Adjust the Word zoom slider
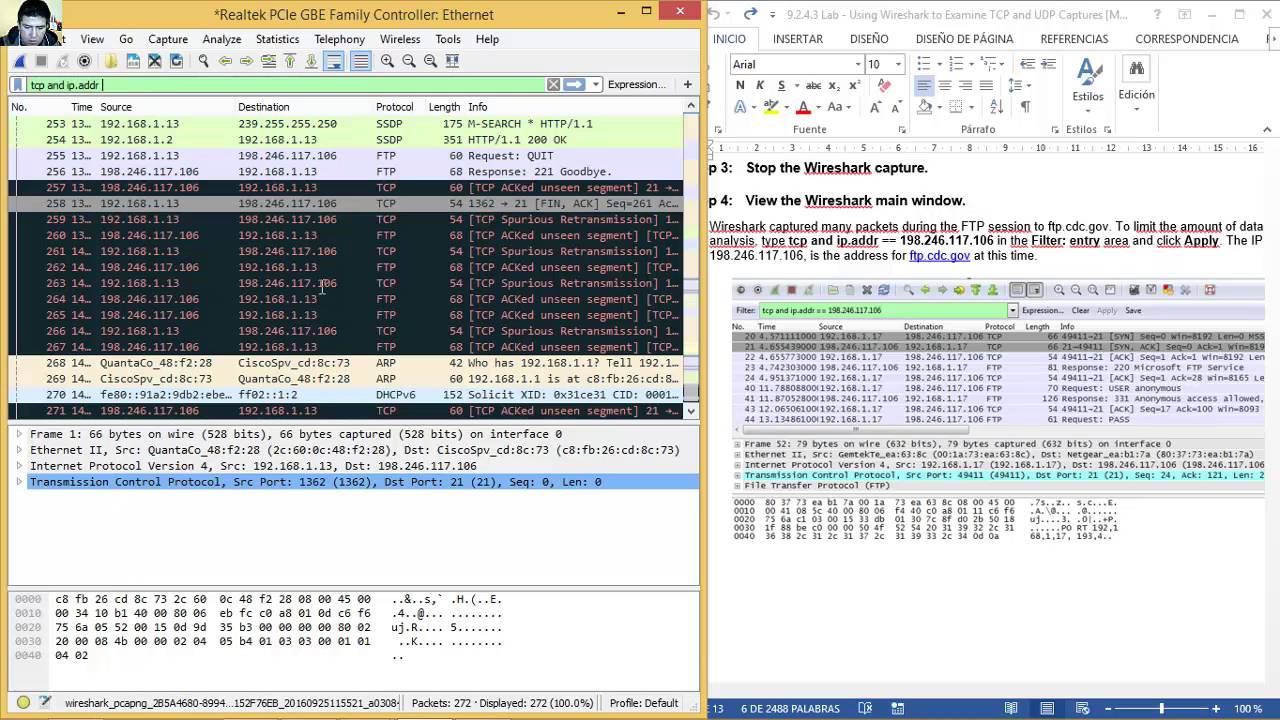Image resolution: width=1280 pixels, height=720 pixels. 1161,709
